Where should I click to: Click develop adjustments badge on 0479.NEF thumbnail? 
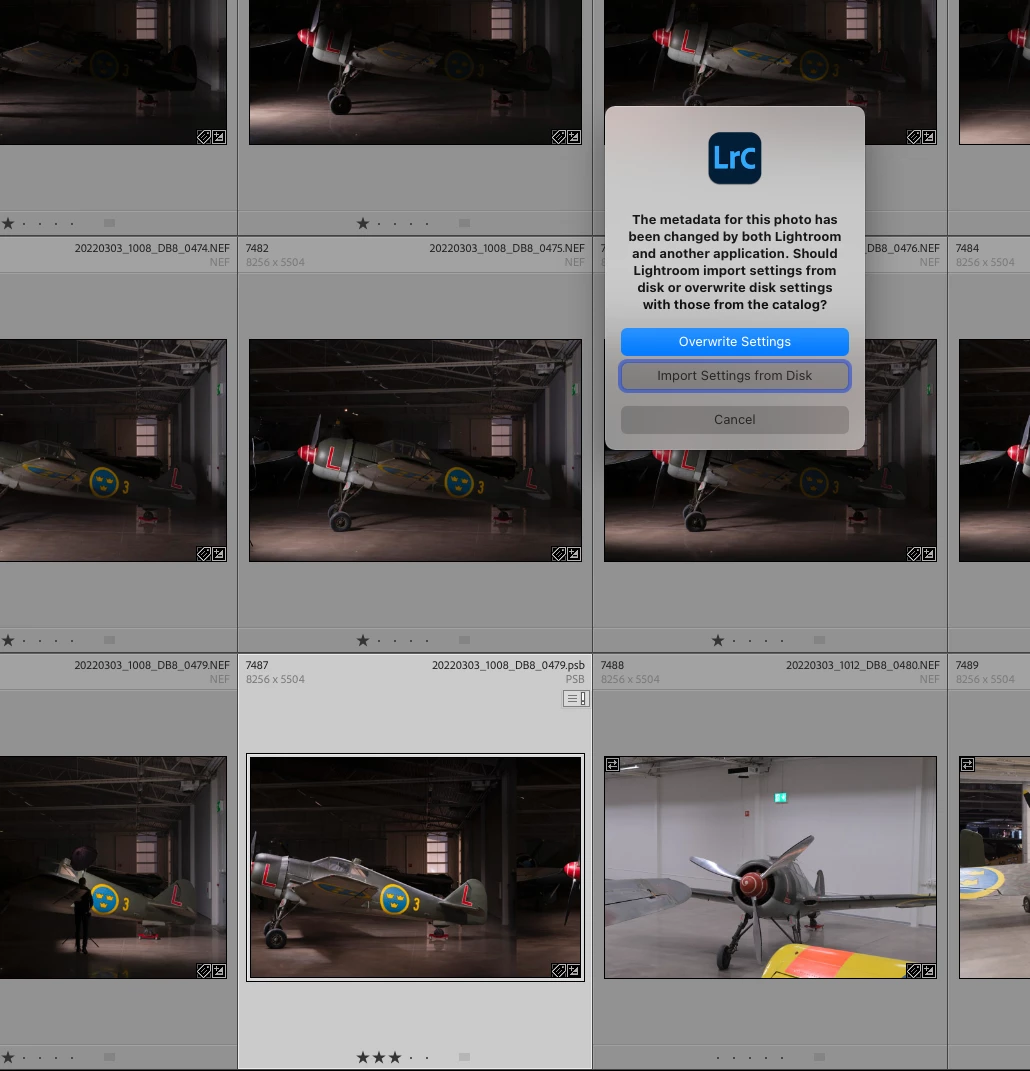click(x=219, y=971)
